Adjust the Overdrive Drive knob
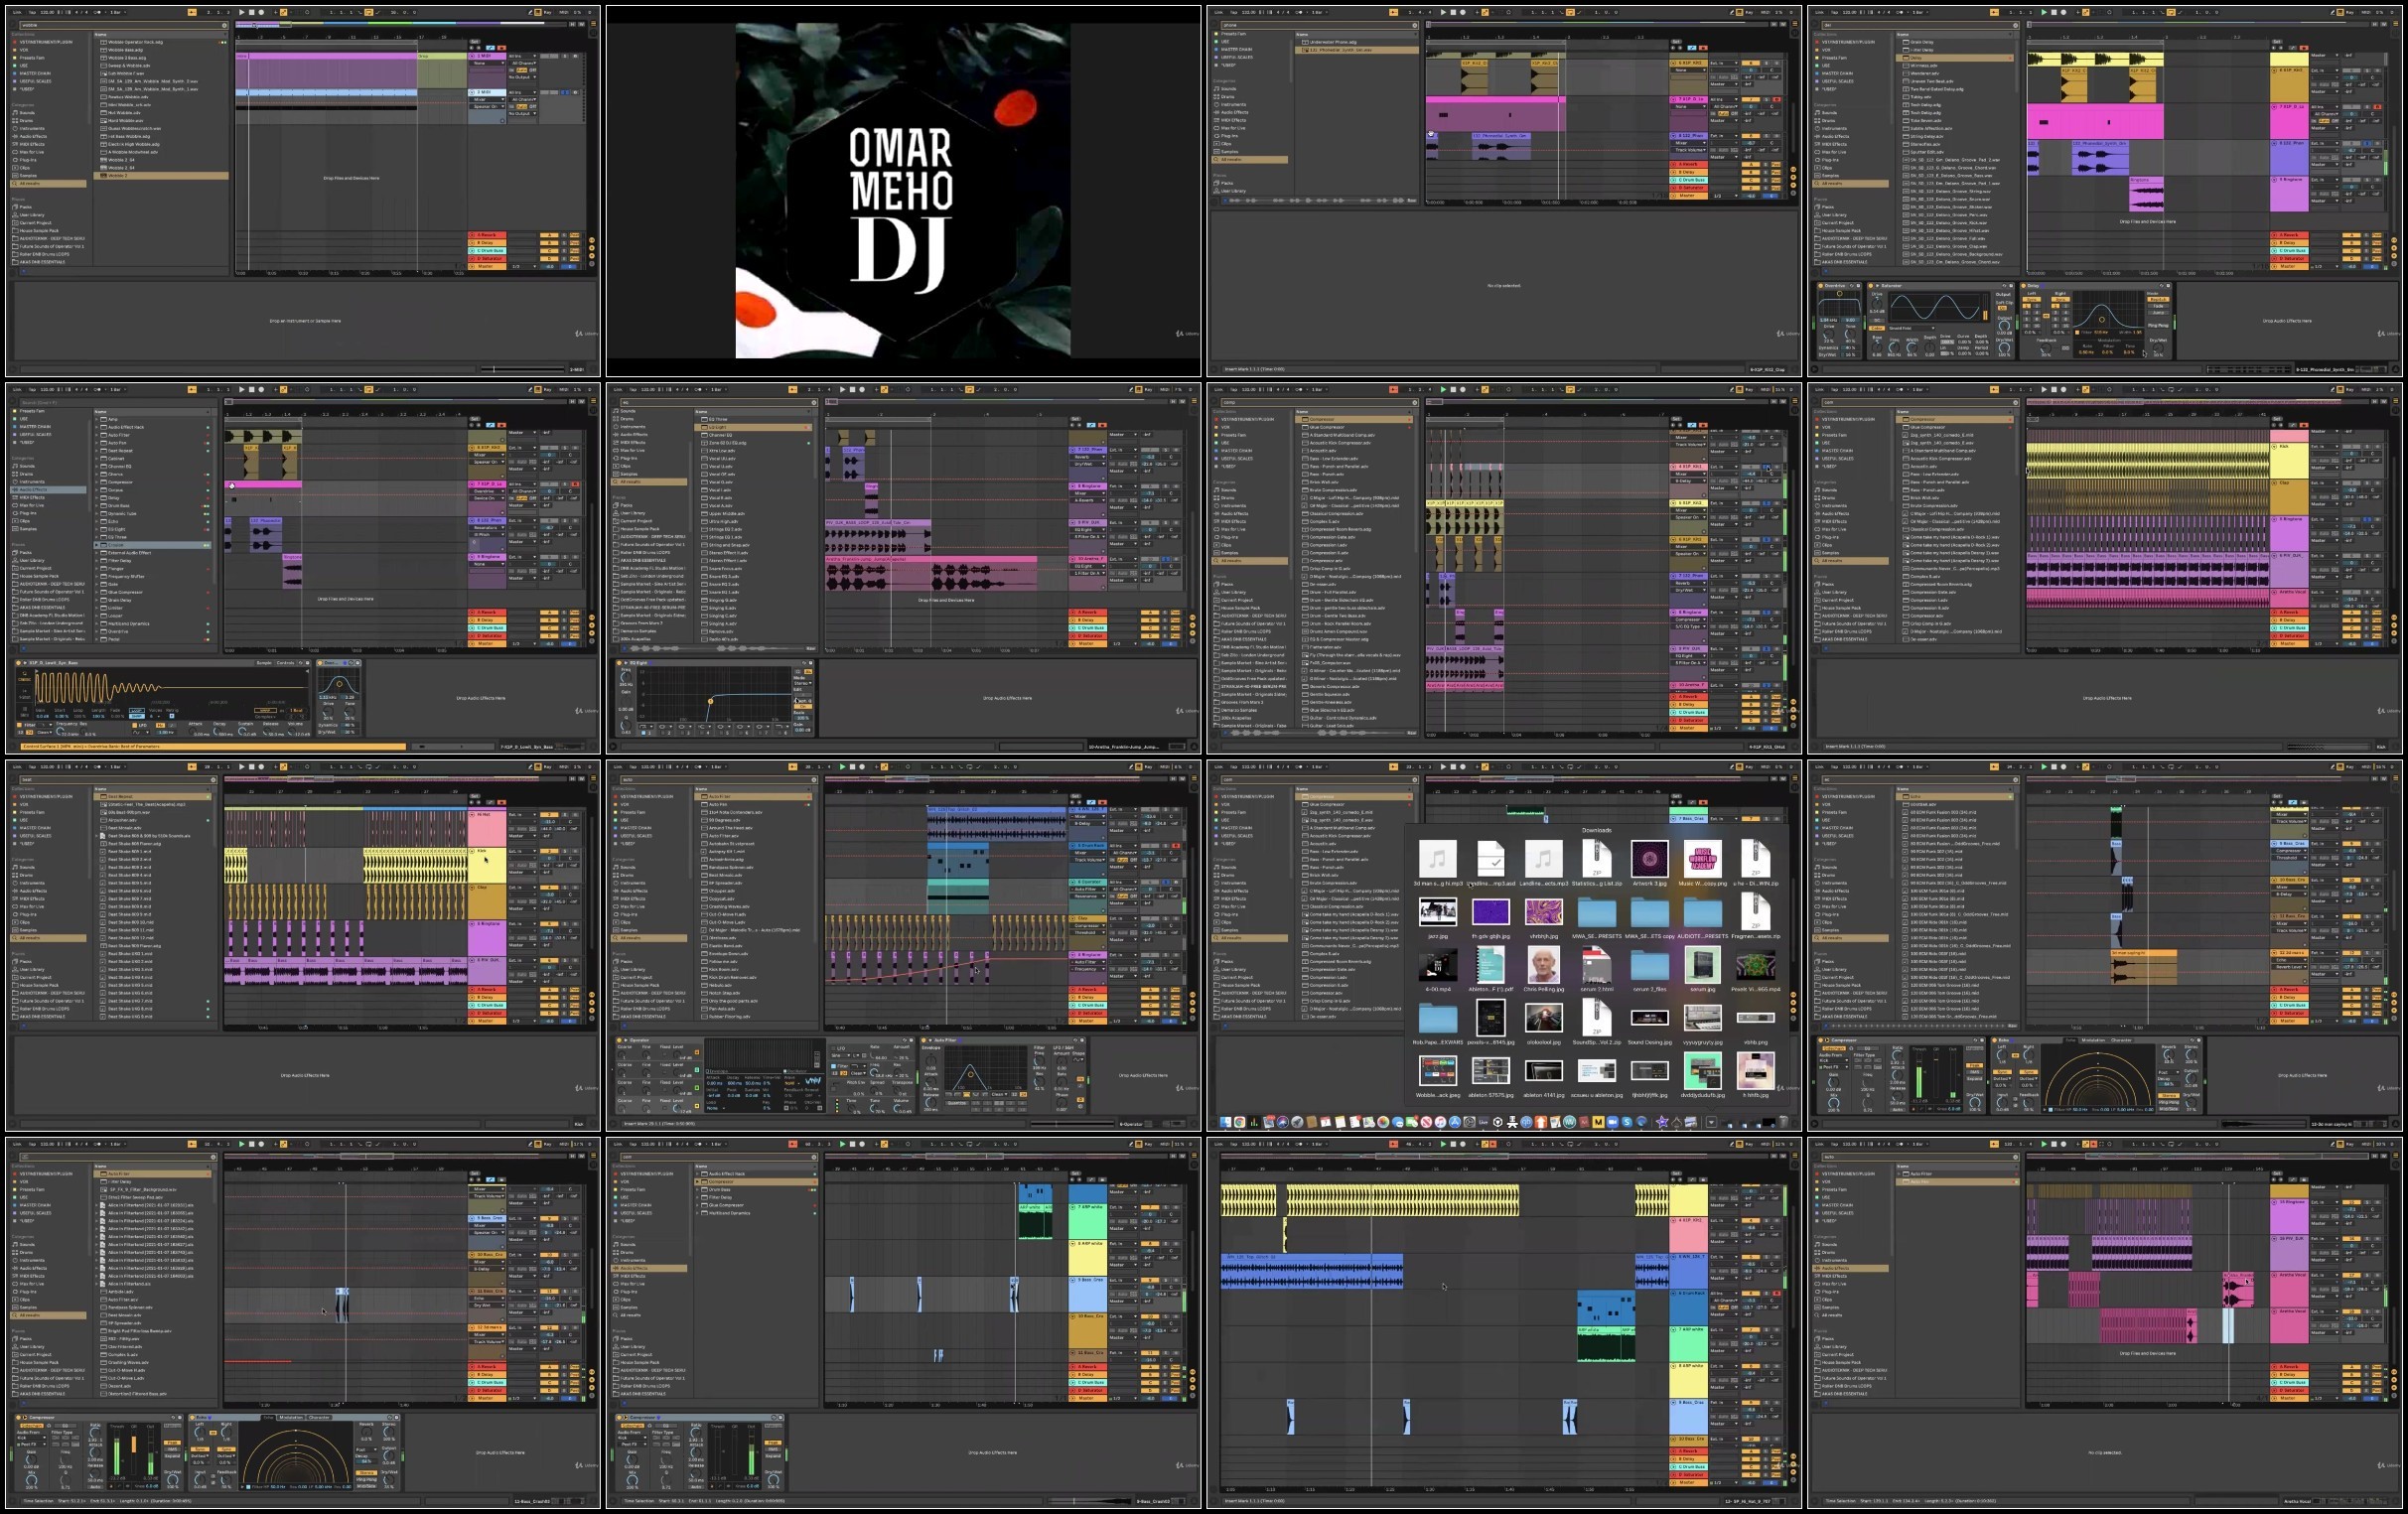This screenshot has width=2408, height=1514. 328,712
